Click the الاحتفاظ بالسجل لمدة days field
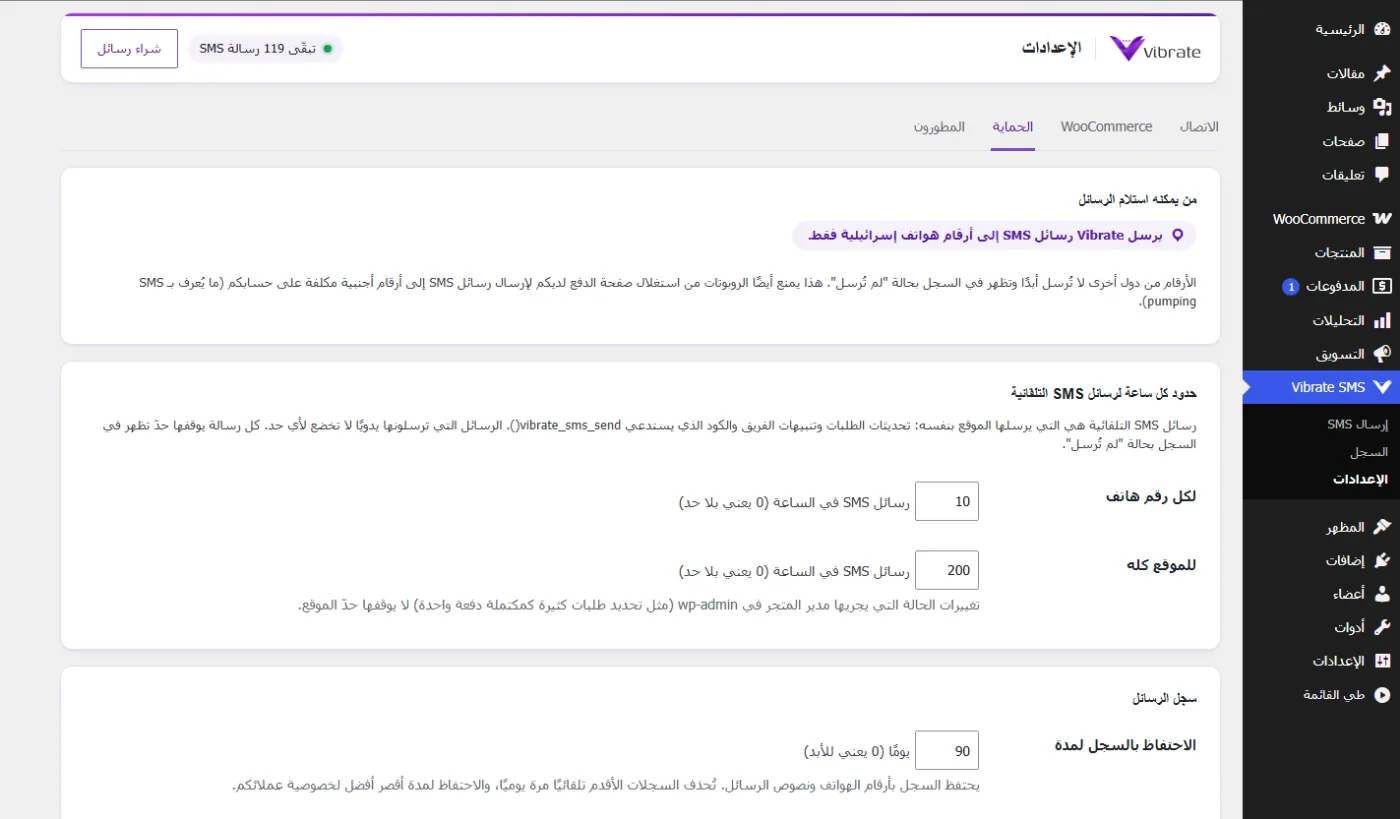The image size is (1400, 819). (947, 750)
